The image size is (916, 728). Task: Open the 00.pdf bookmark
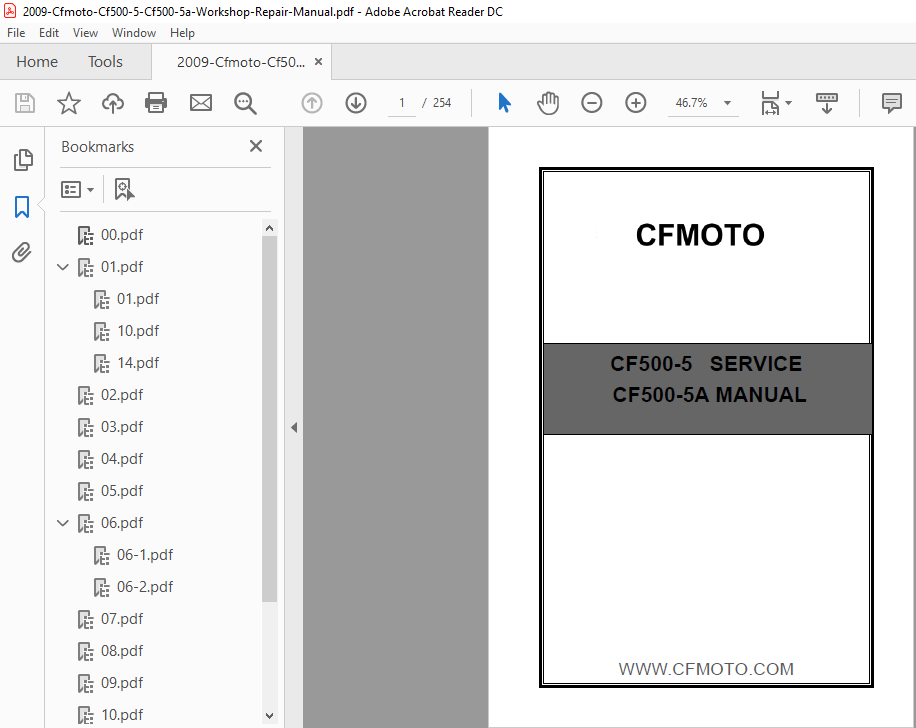pyautogui.click(x=122, y=235)
